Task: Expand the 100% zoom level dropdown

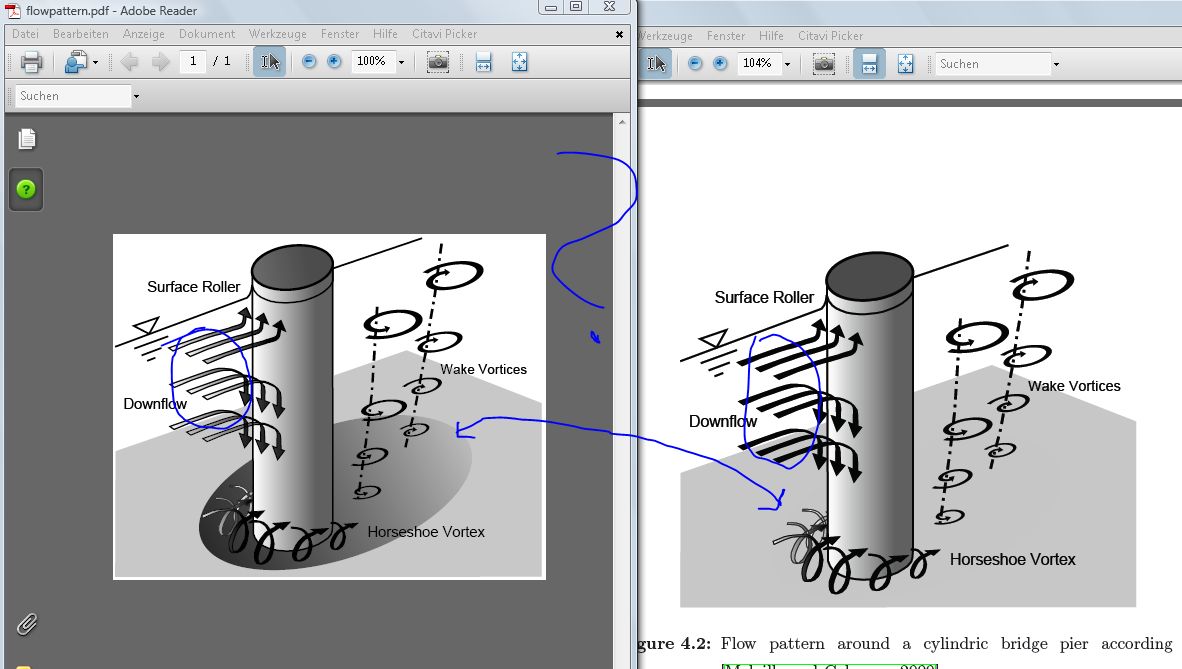Action: tap(401, 62)
